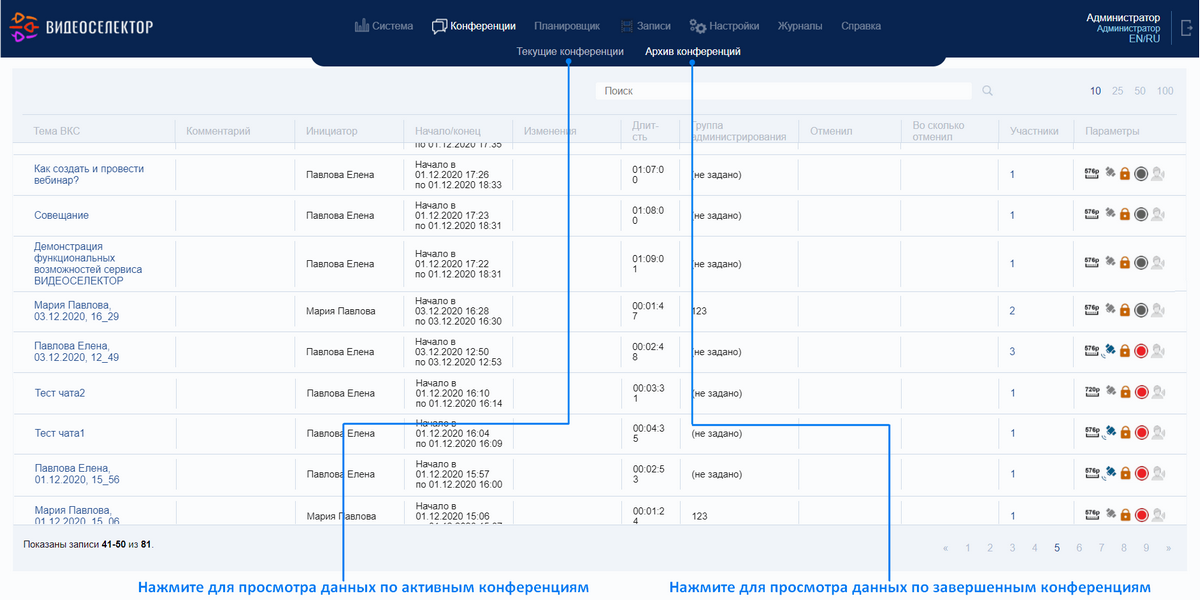Go to pagination page 4
This screenshot has width=1200, height=600.
tap(1035, 548)
